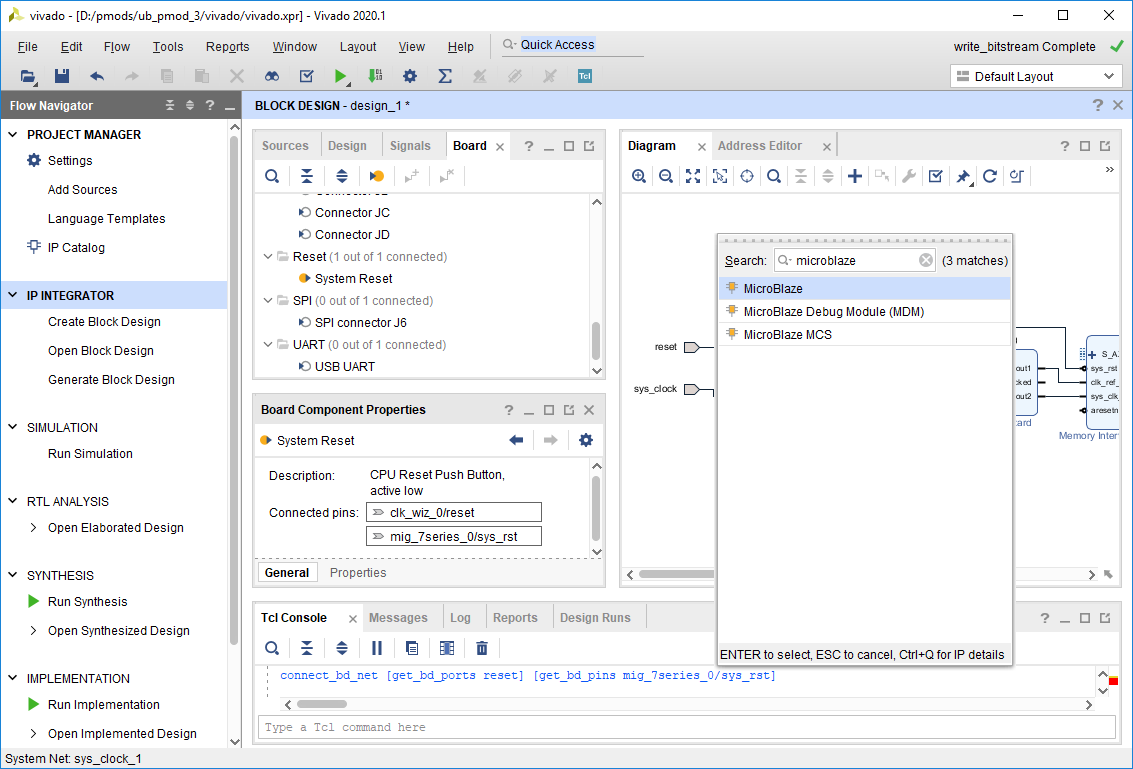Clear the Tcl Console with trash icon
This screenshot has width=1133, height=769.
482,648
